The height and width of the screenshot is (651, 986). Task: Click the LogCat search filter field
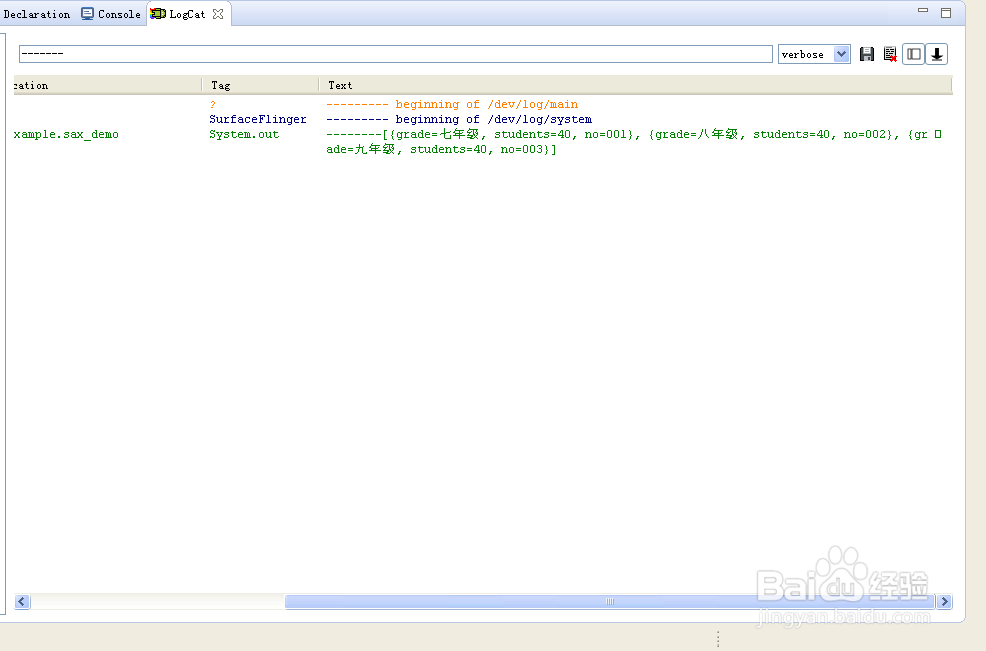click(396, 54)
